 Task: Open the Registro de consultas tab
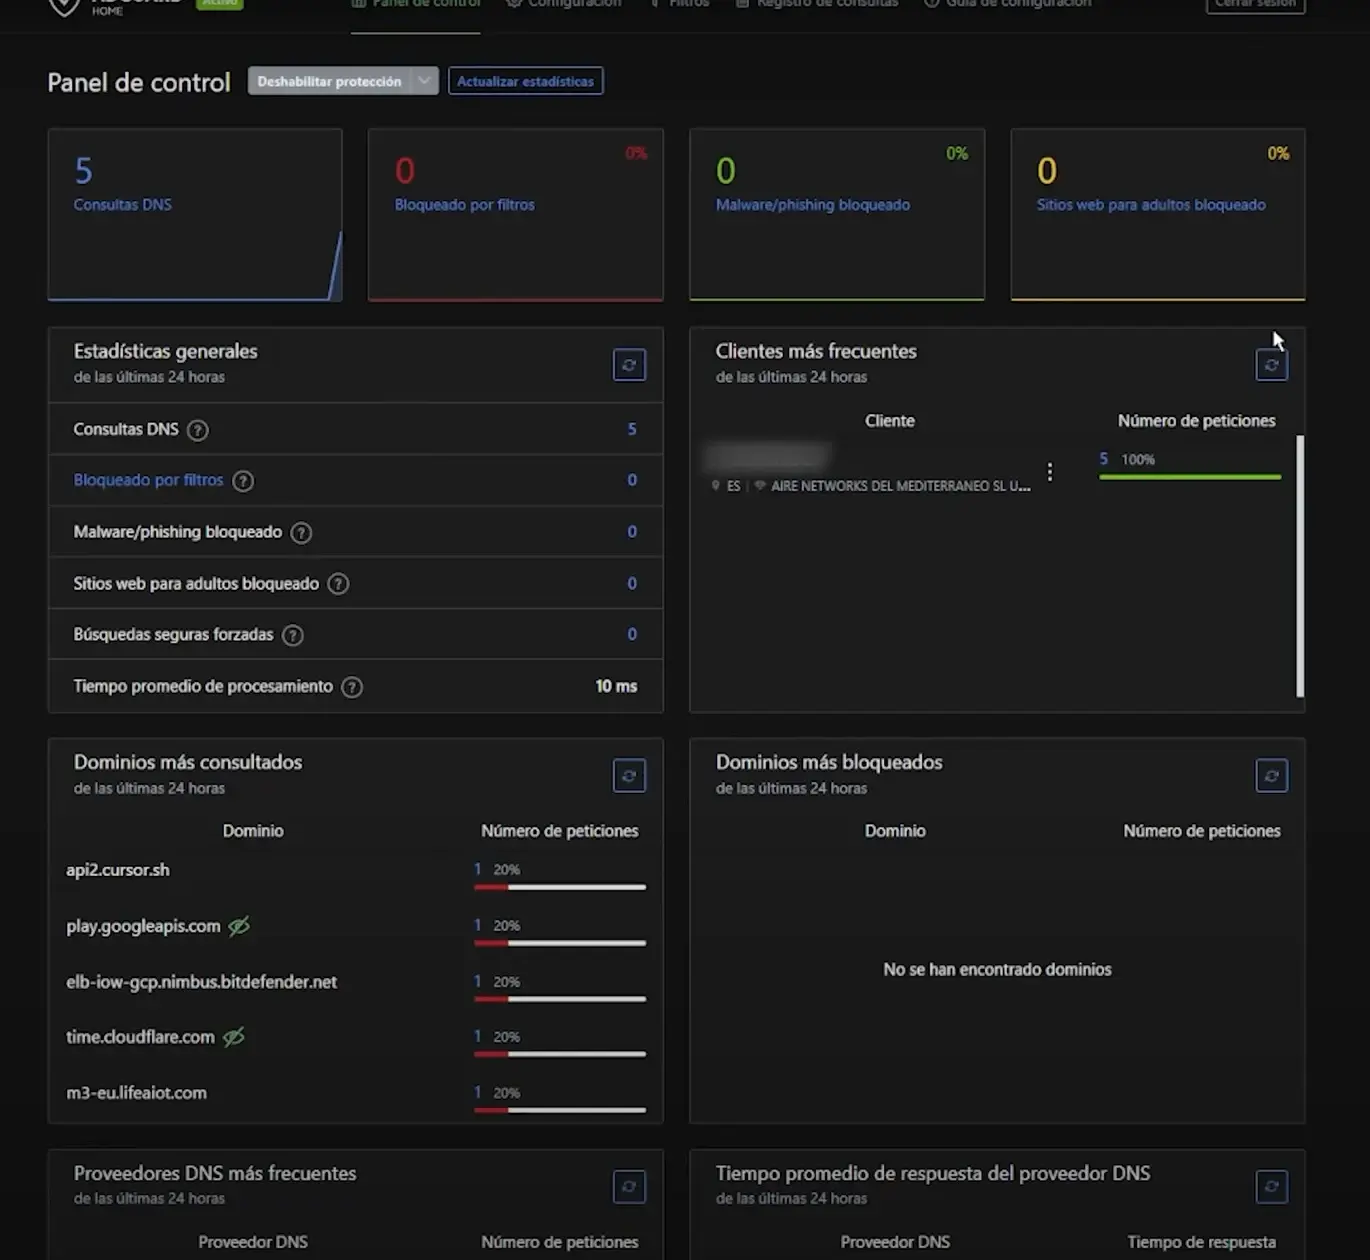click(x=817, y=4)
